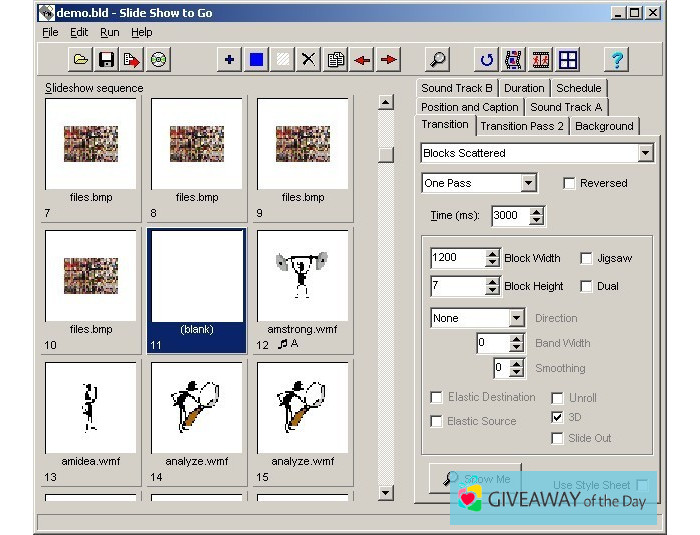Click the blue plus add slide icon
The height and width of the screenshot is (535, 700).
pyautogui.click(x=229, y=60)
